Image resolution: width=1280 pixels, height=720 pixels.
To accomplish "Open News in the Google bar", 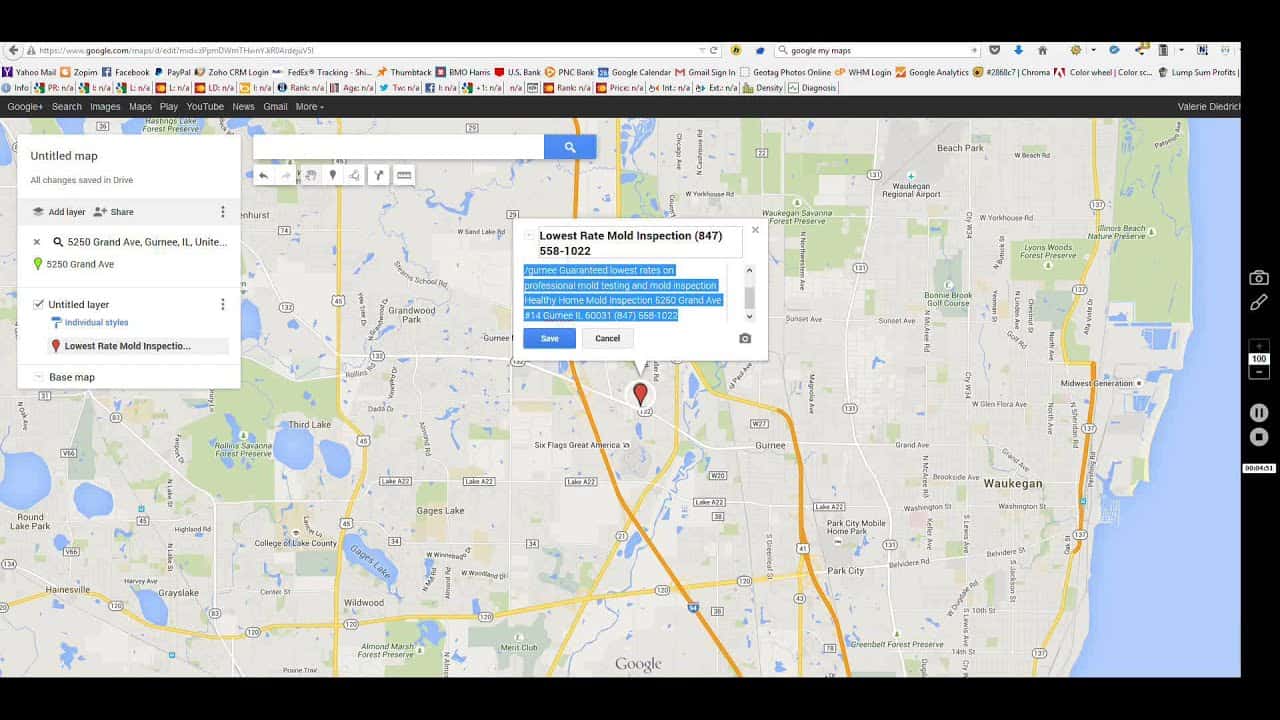I will pos(243,107).
